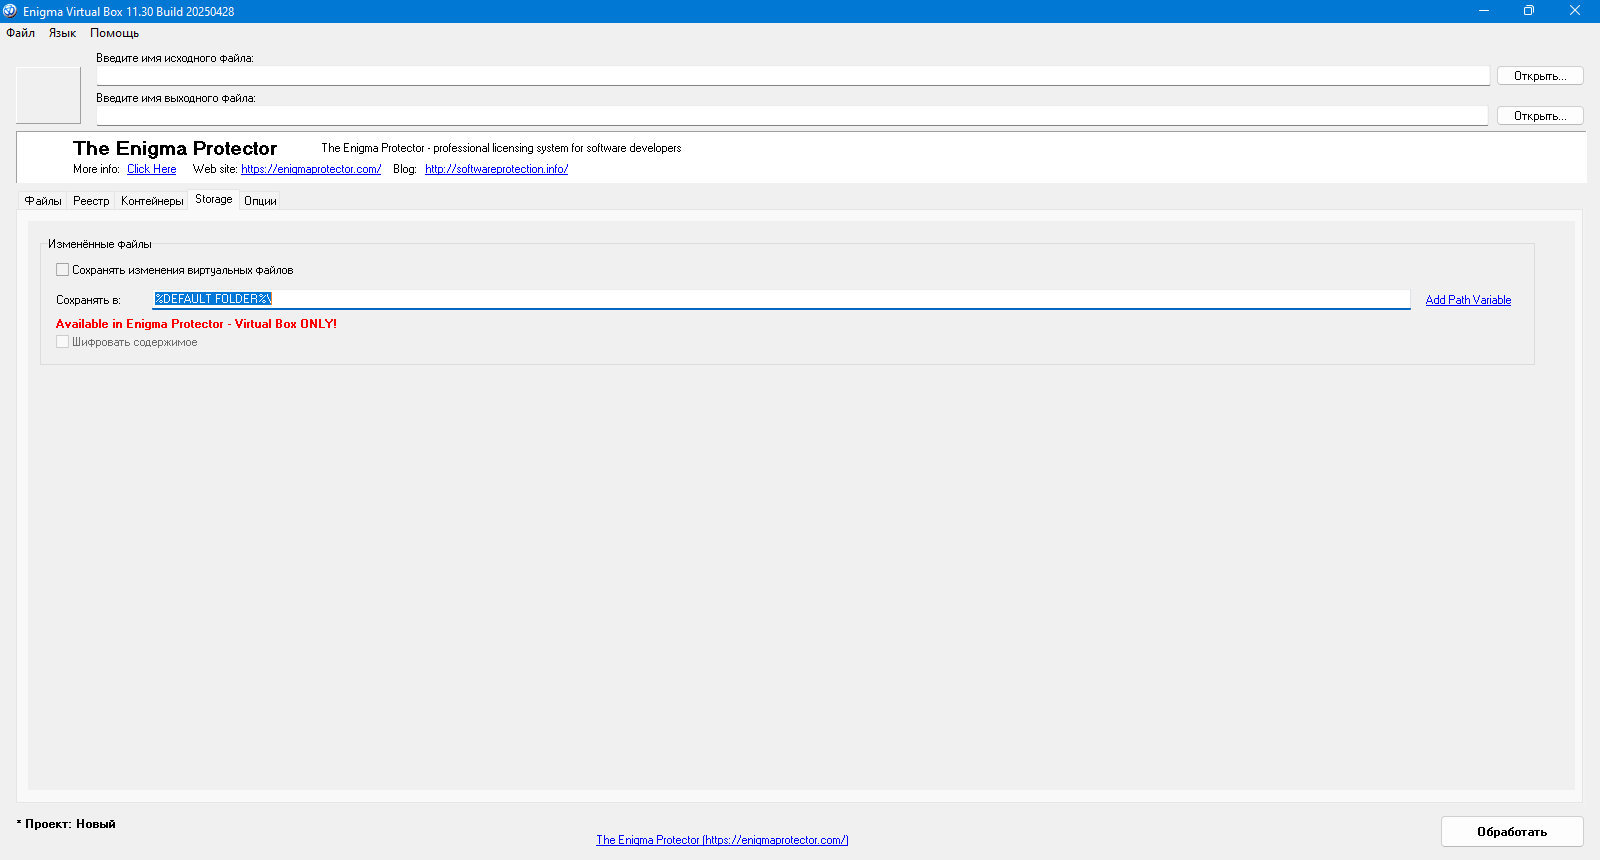Screen dimensions: 1600x860
Task: Restore down the application window
Action: [x=1528, y=11]
